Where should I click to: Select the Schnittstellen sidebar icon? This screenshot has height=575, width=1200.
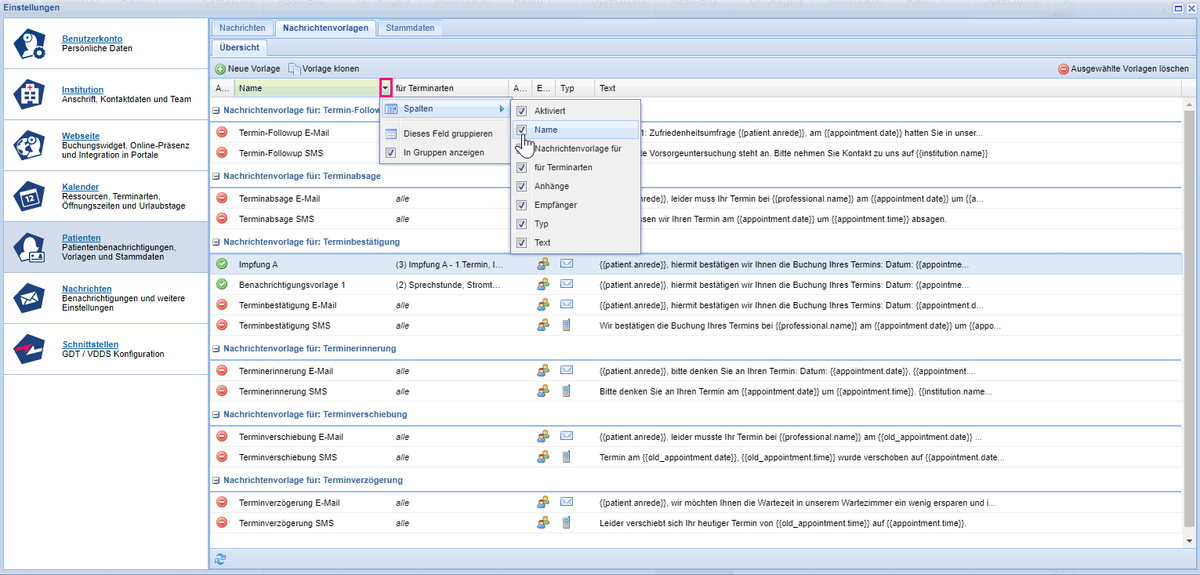(30, 348)
